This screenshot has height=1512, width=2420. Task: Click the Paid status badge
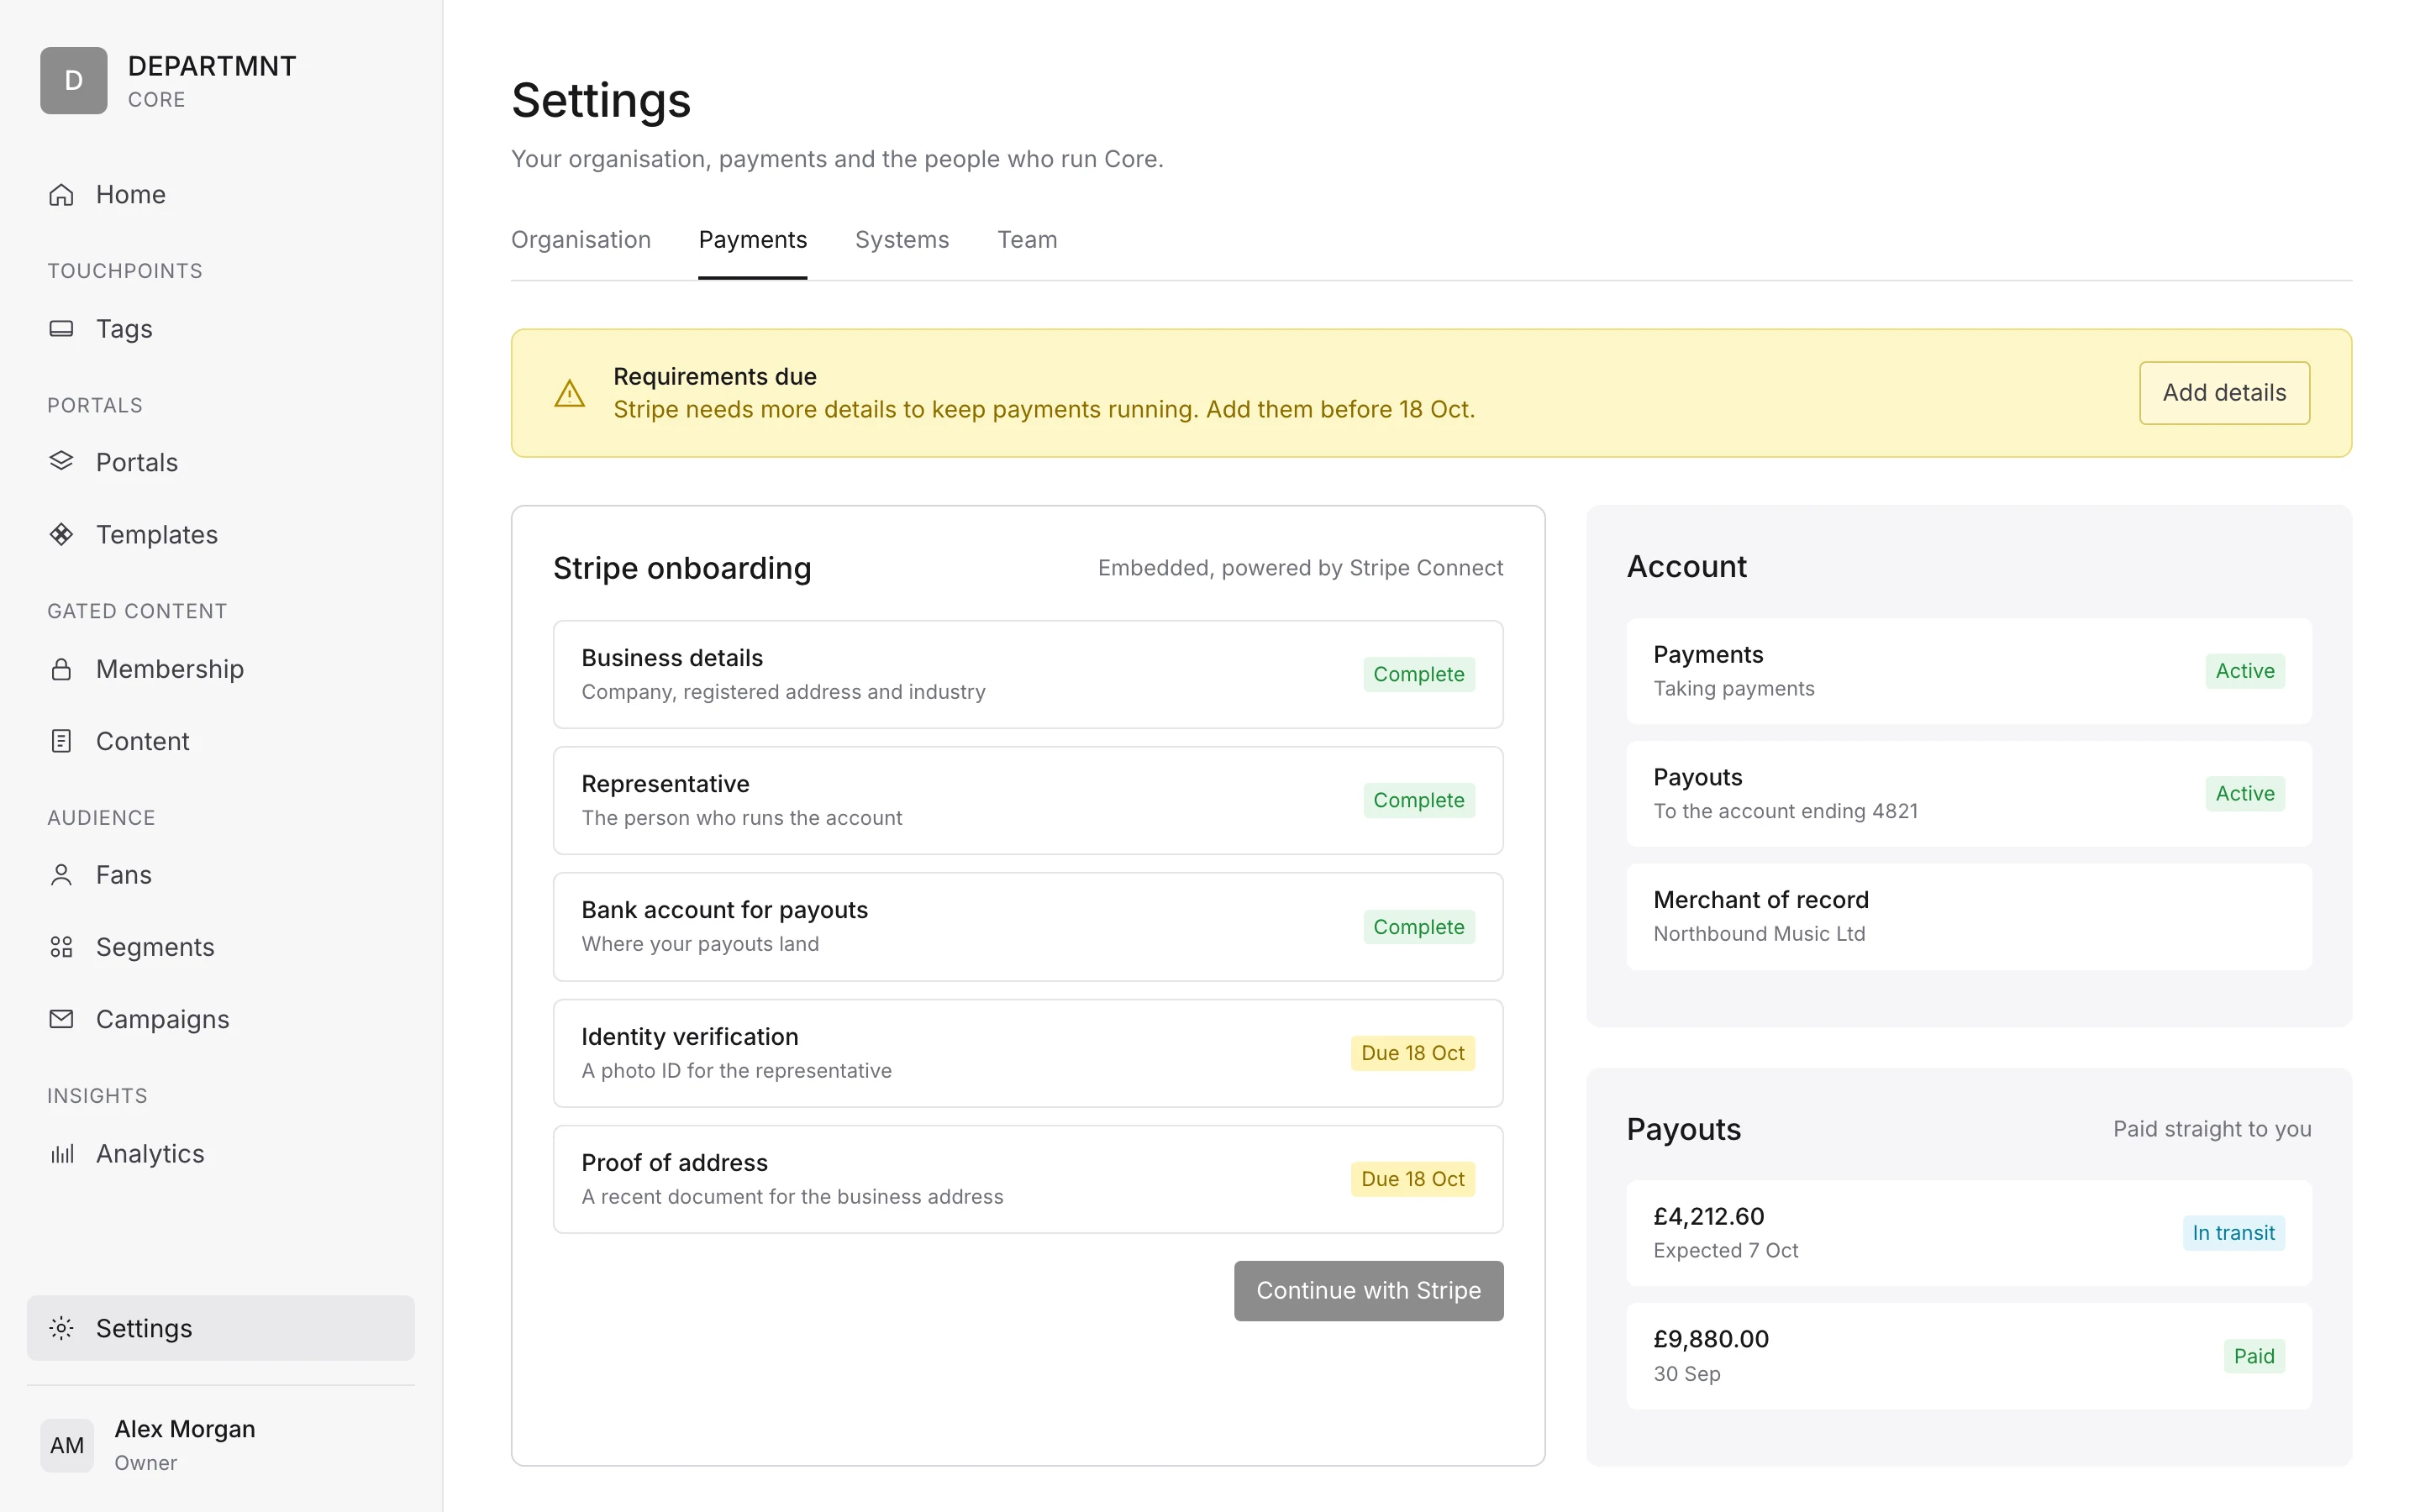pos(2254,1356)
